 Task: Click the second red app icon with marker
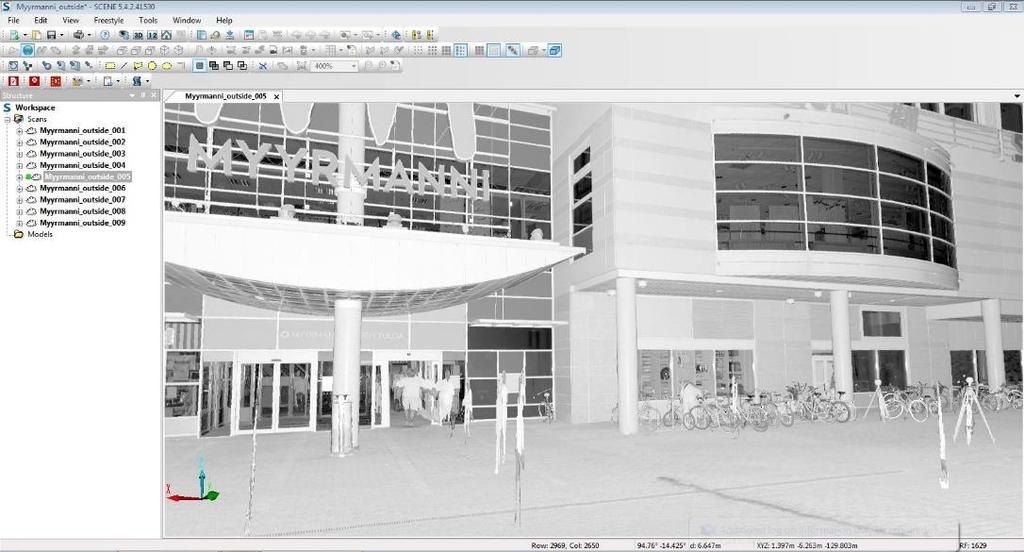(35, 81)
